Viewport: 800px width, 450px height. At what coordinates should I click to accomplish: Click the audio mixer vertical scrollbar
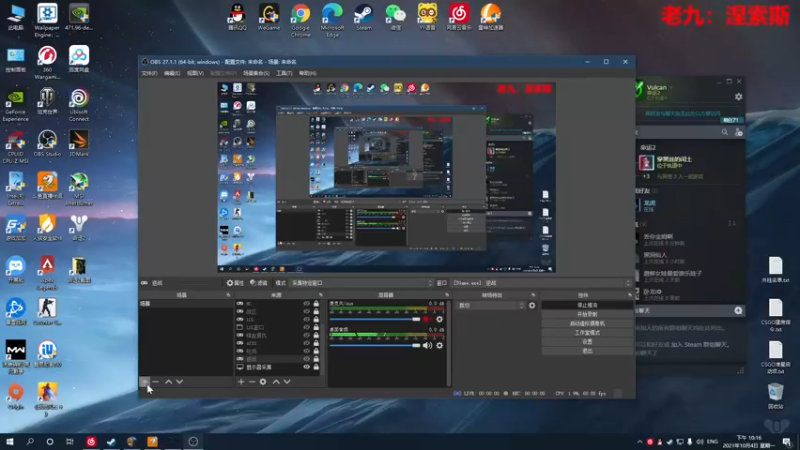click(x=448, y=342)
